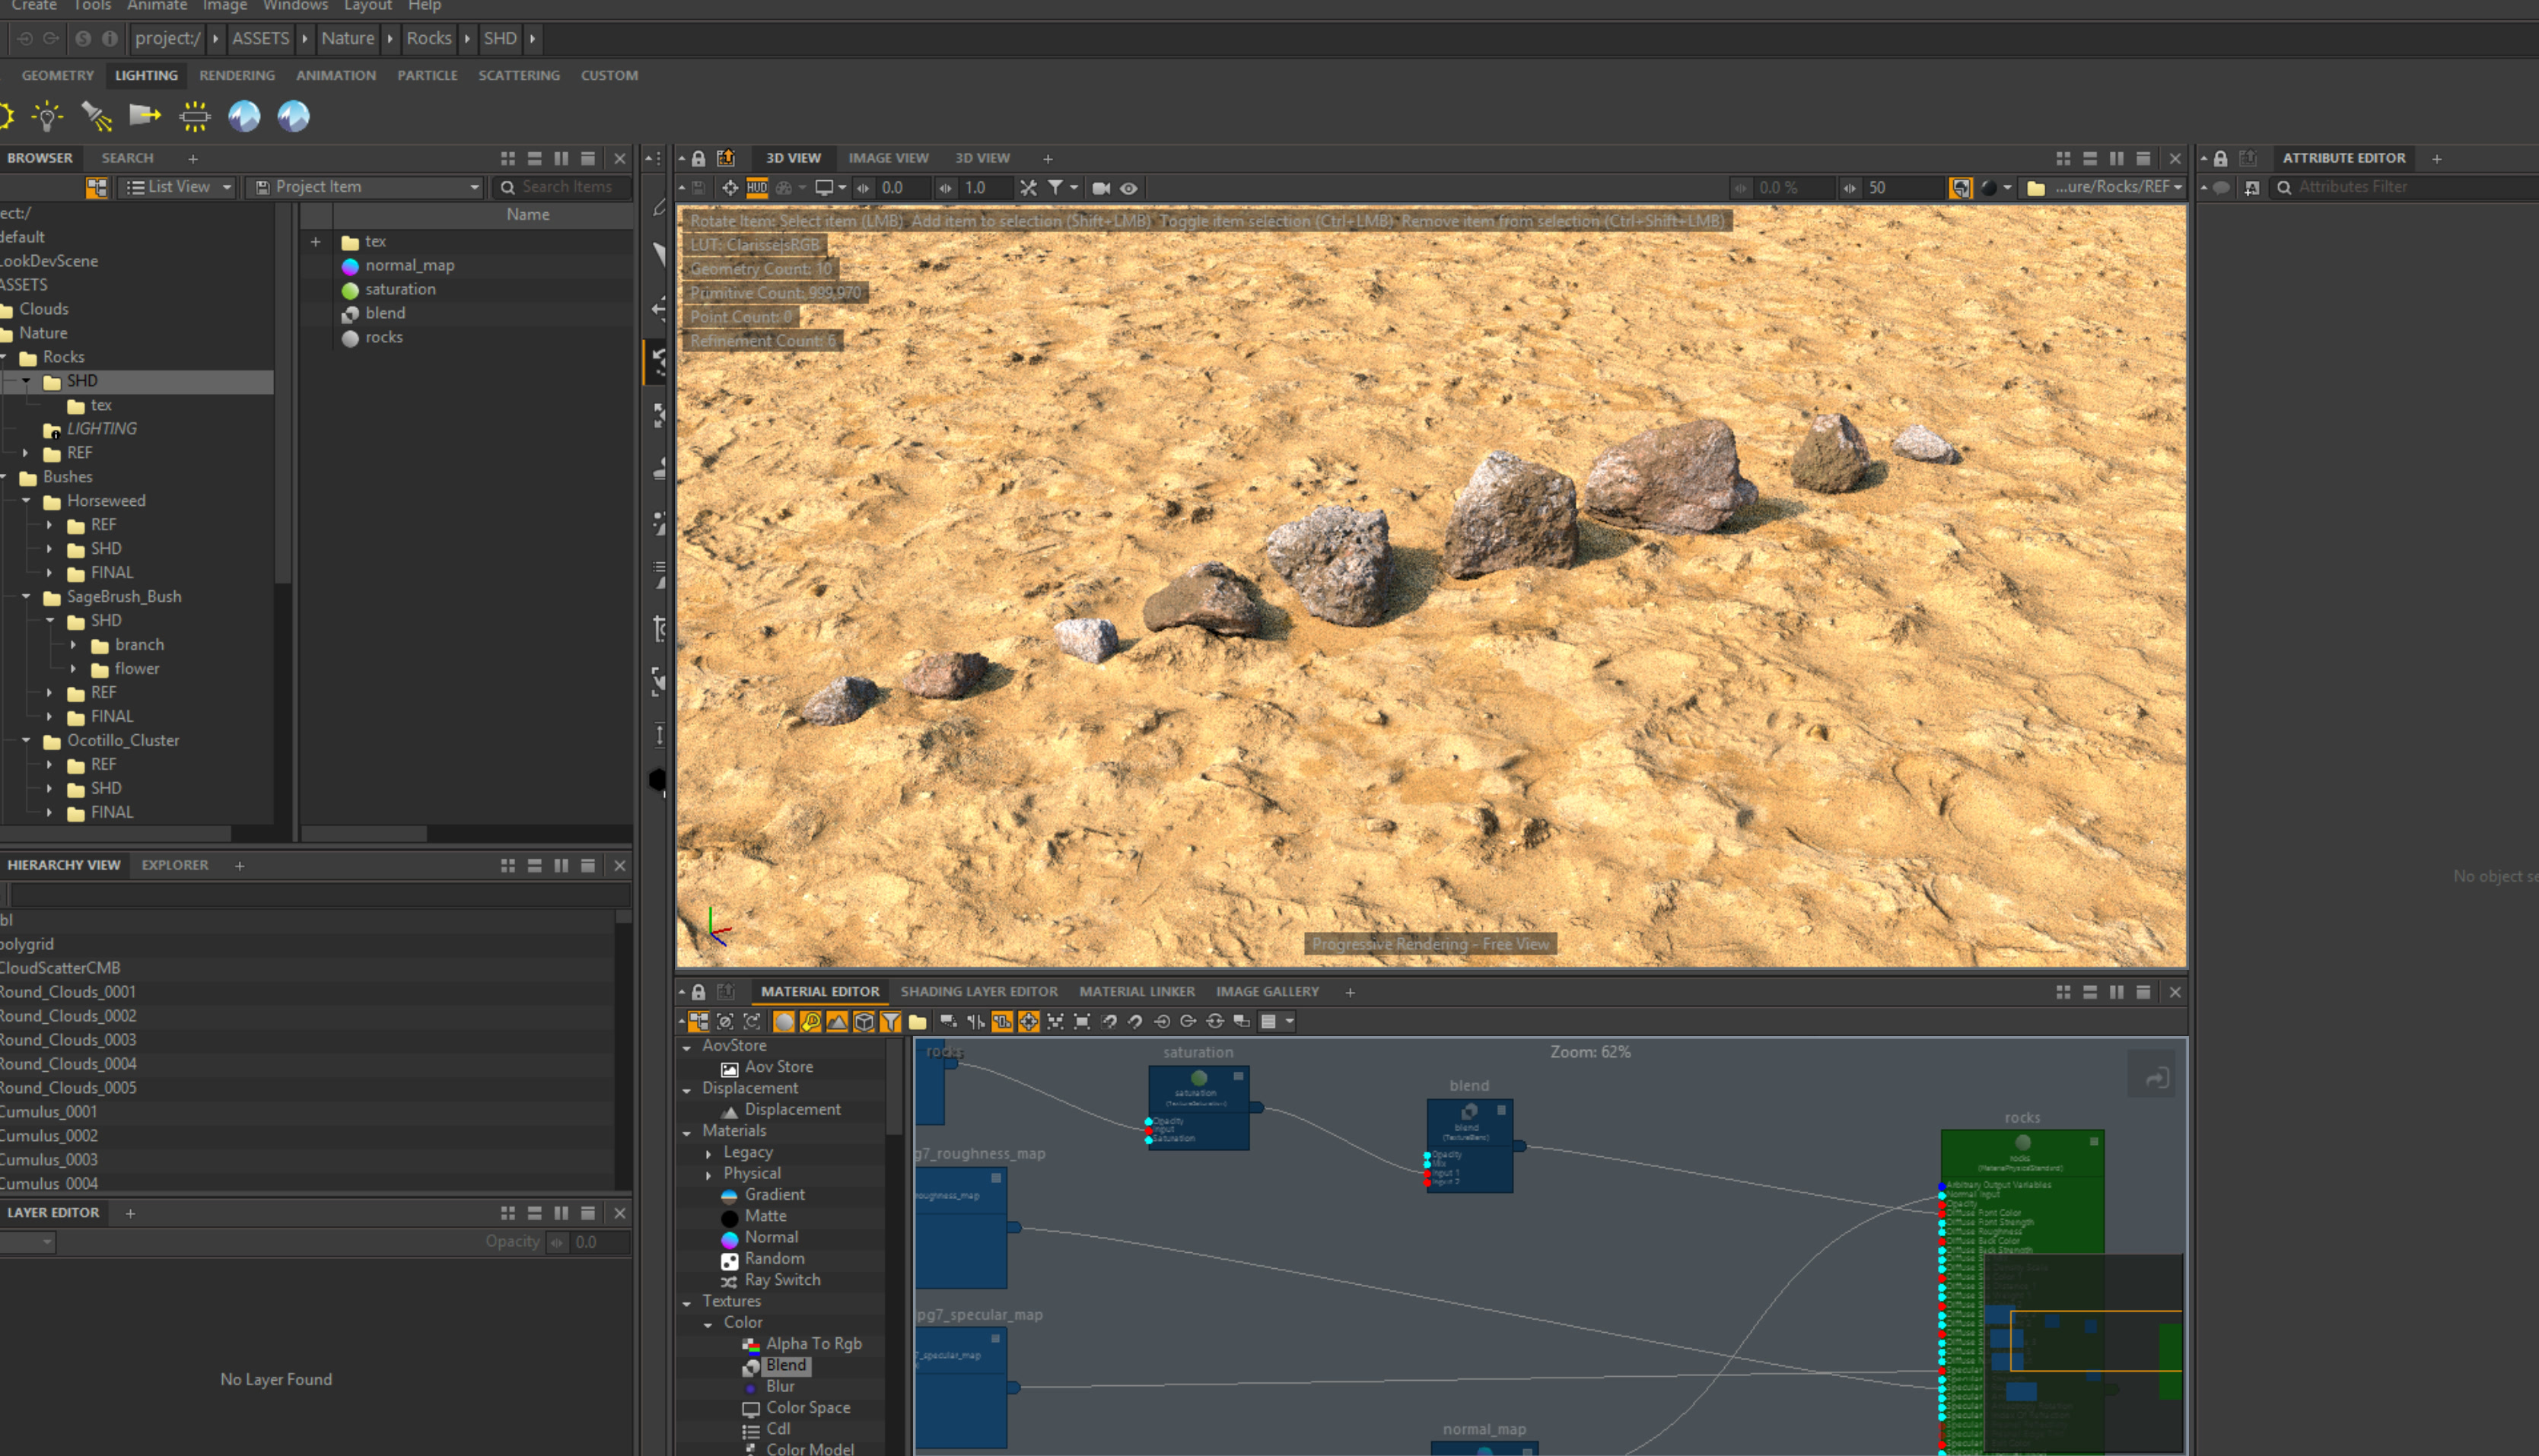The image size is (2539, 1456).
Task: Click the ASSETS breadcrumb in path bar
Action: click(x=261, y=38)
